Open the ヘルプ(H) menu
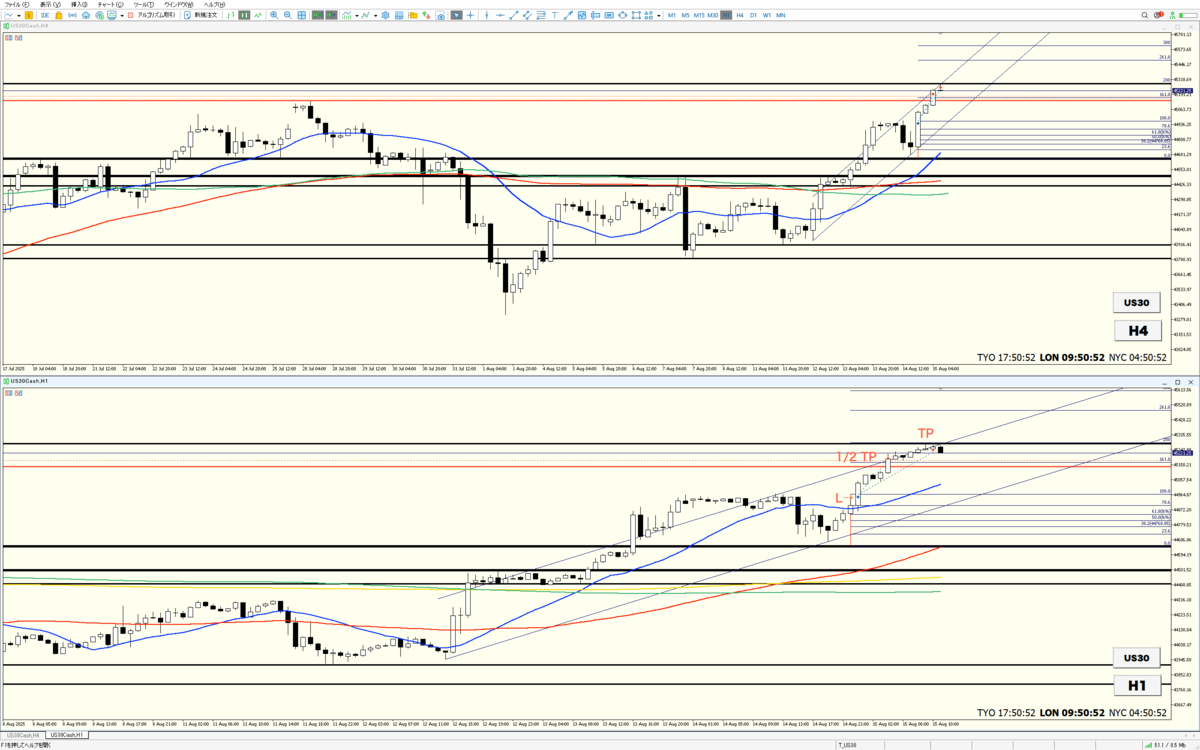1200x750 pixels. (215, 5)
